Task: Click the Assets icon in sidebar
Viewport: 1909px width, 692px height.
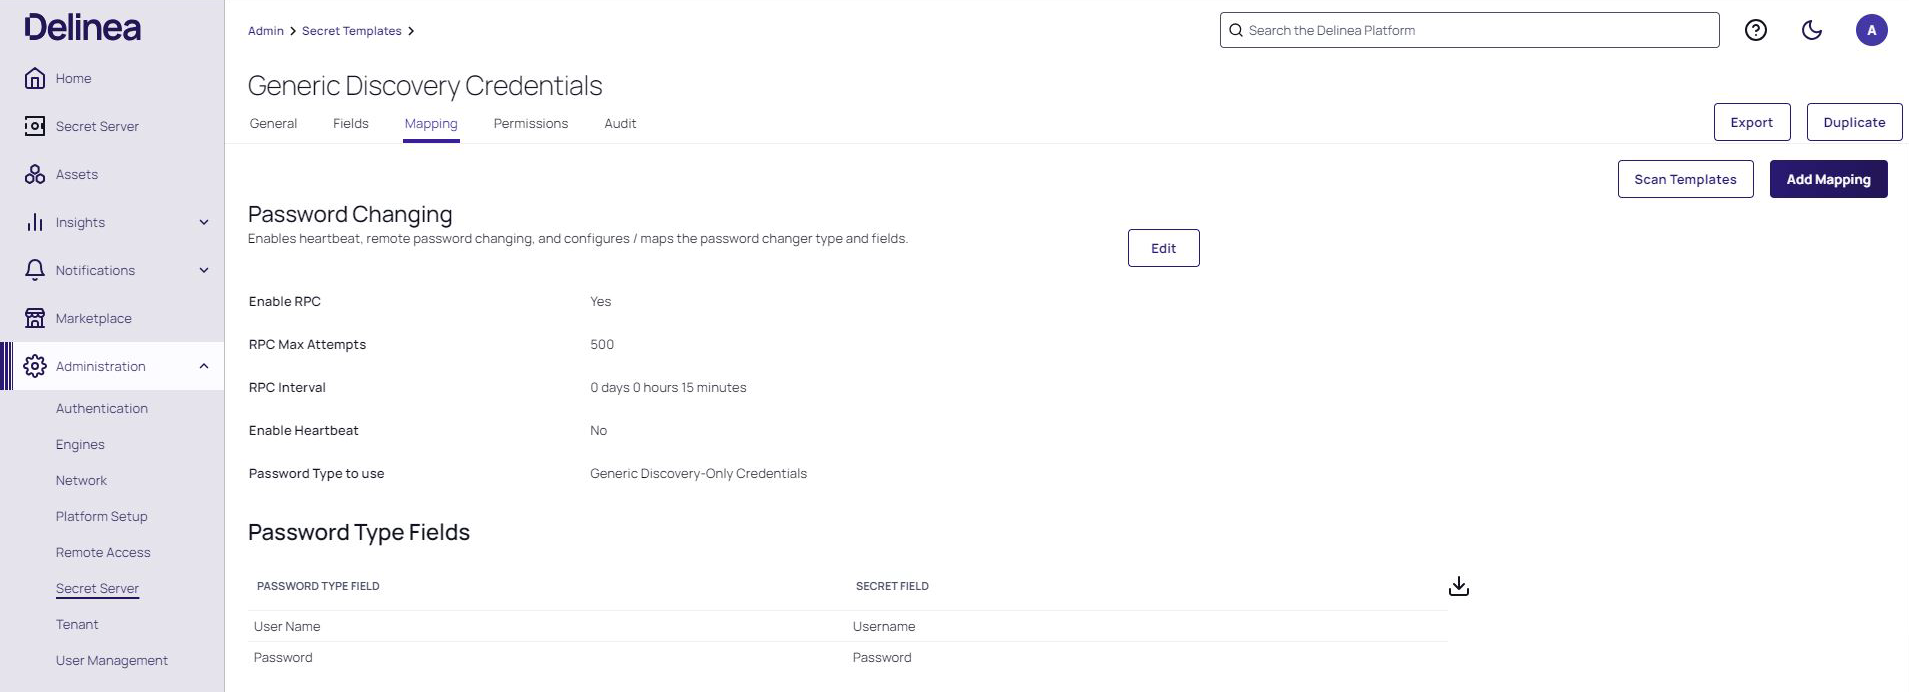Action: (35, 174)
